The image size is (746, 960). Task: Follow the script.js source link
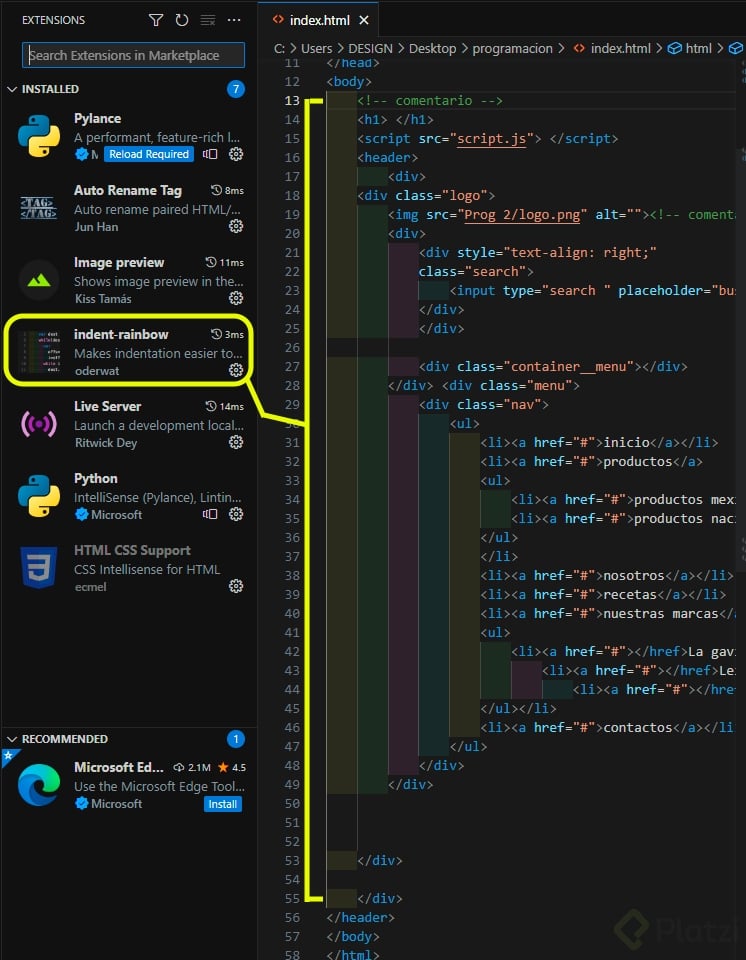[x=491, y=139]
